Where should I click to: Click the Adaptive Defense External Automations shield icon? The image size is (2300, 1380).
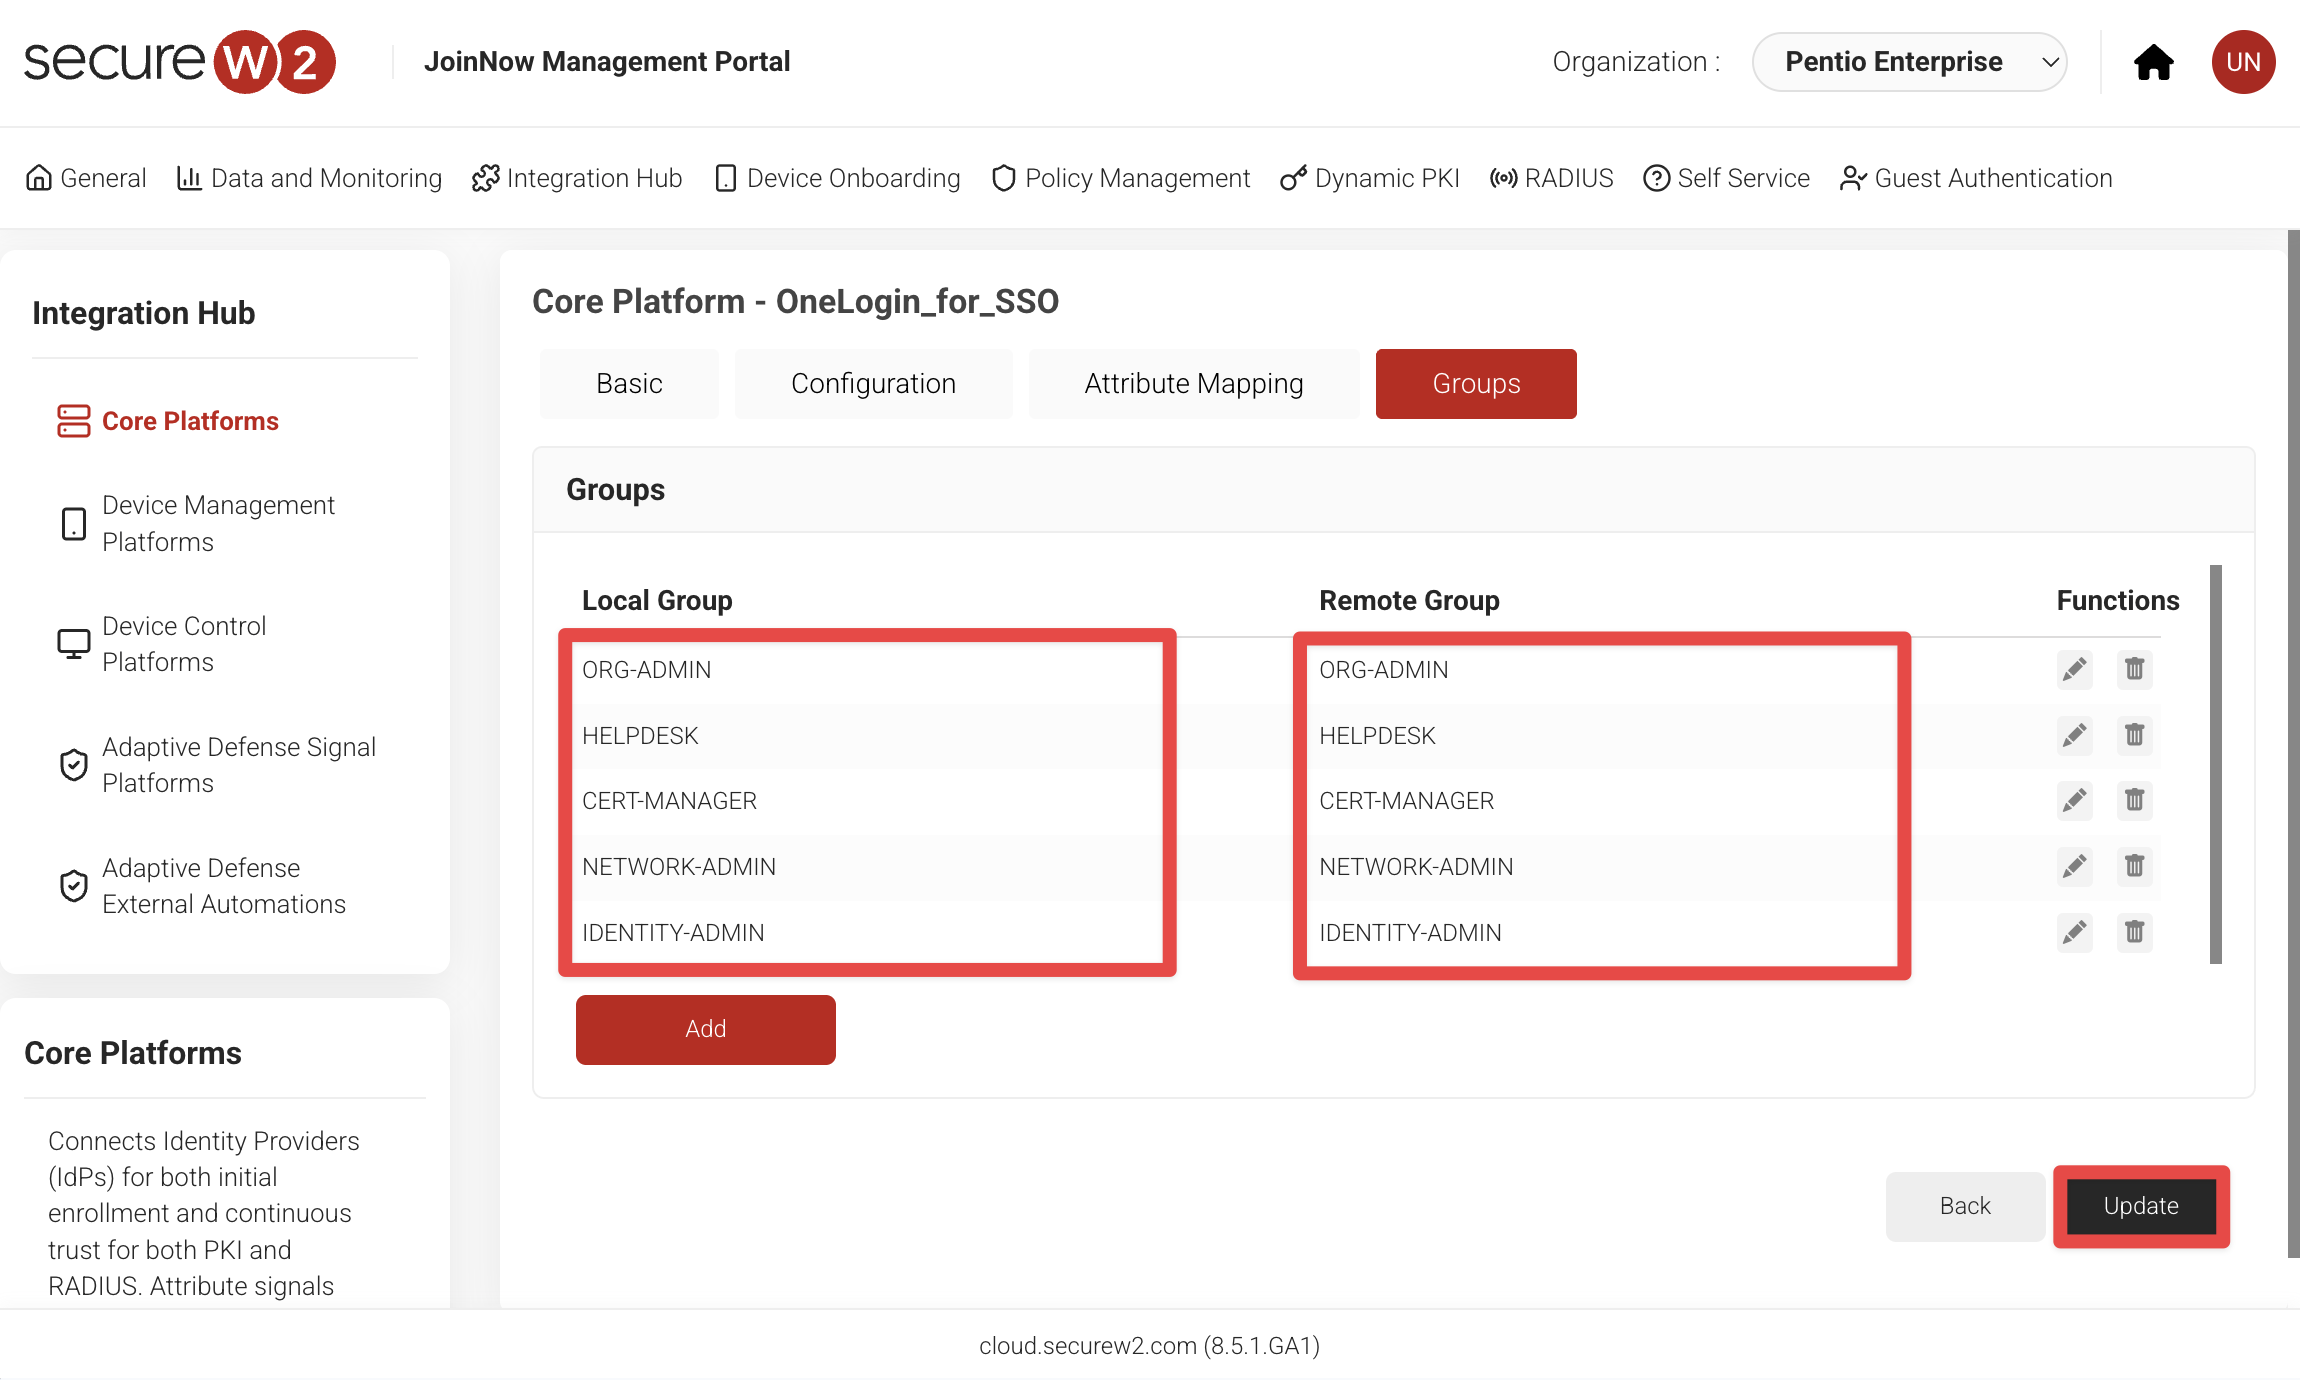tap(73, 886)
